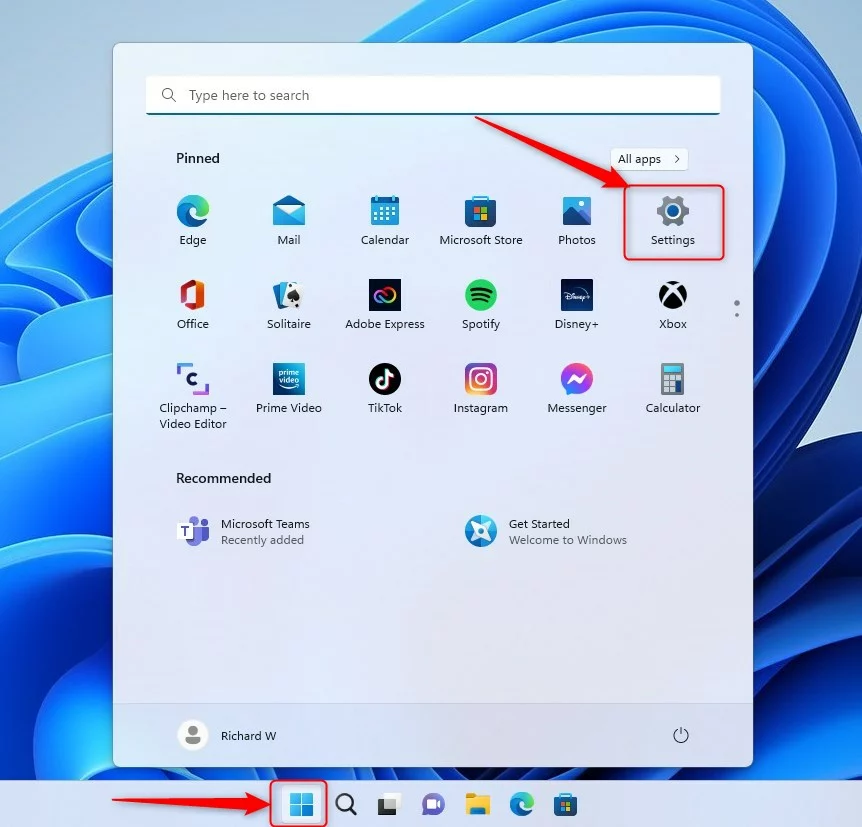The height and width of the screenshot is (827, 862).
Task: Expand the All apps list
Action: coord(649,159)
